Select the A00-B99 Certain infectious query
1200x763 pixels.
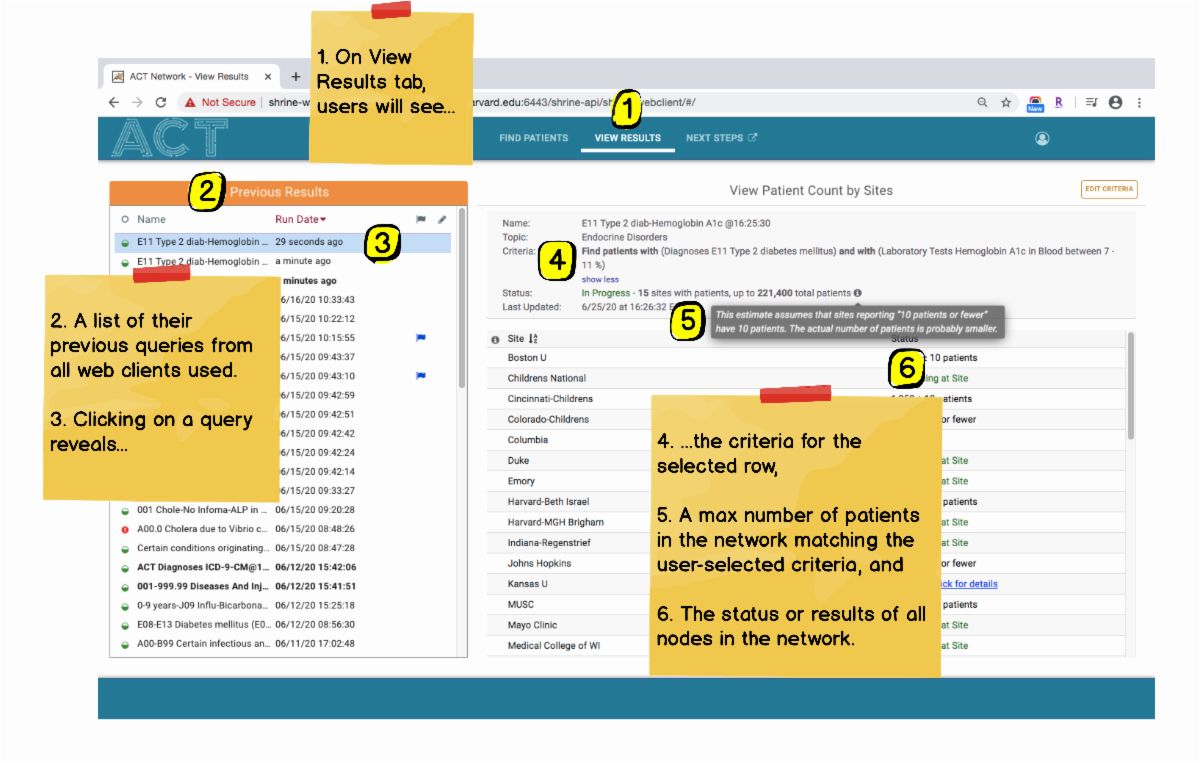point(282,643)
